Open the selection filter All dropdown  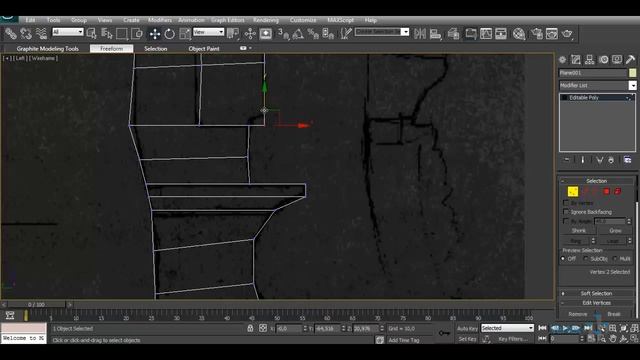(x=68, y=32)
